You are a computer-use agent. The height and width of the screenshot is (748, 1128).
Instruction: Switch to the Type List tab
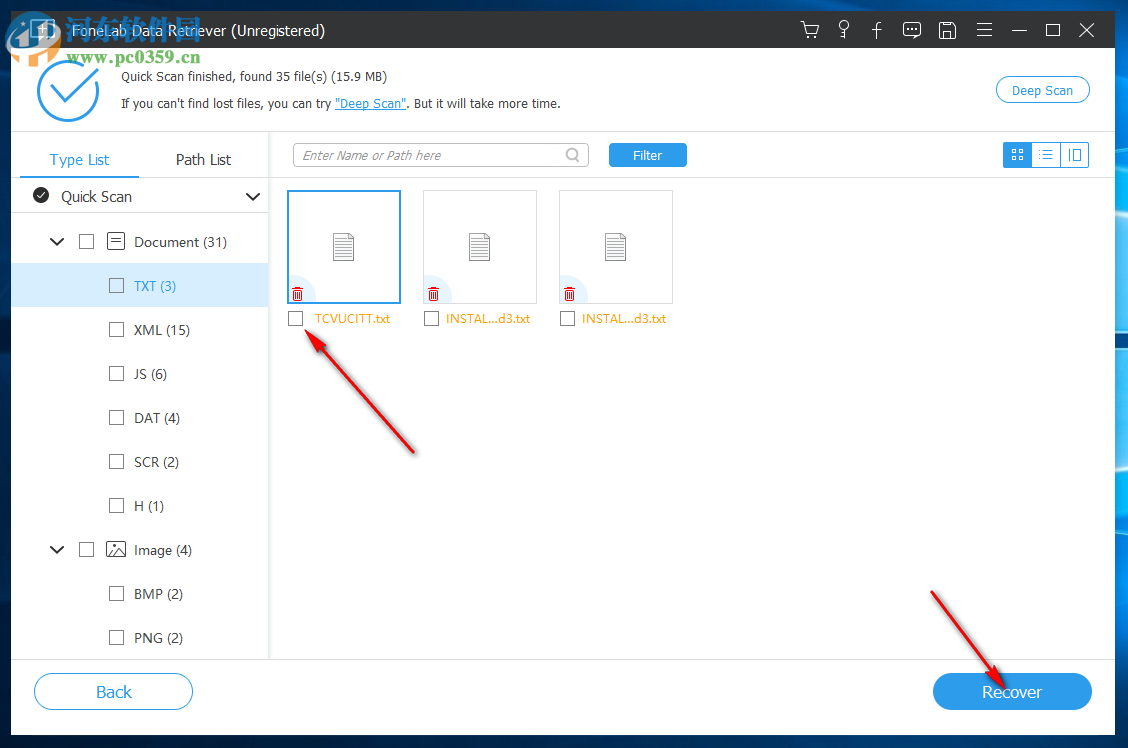(x=79, y=159)
